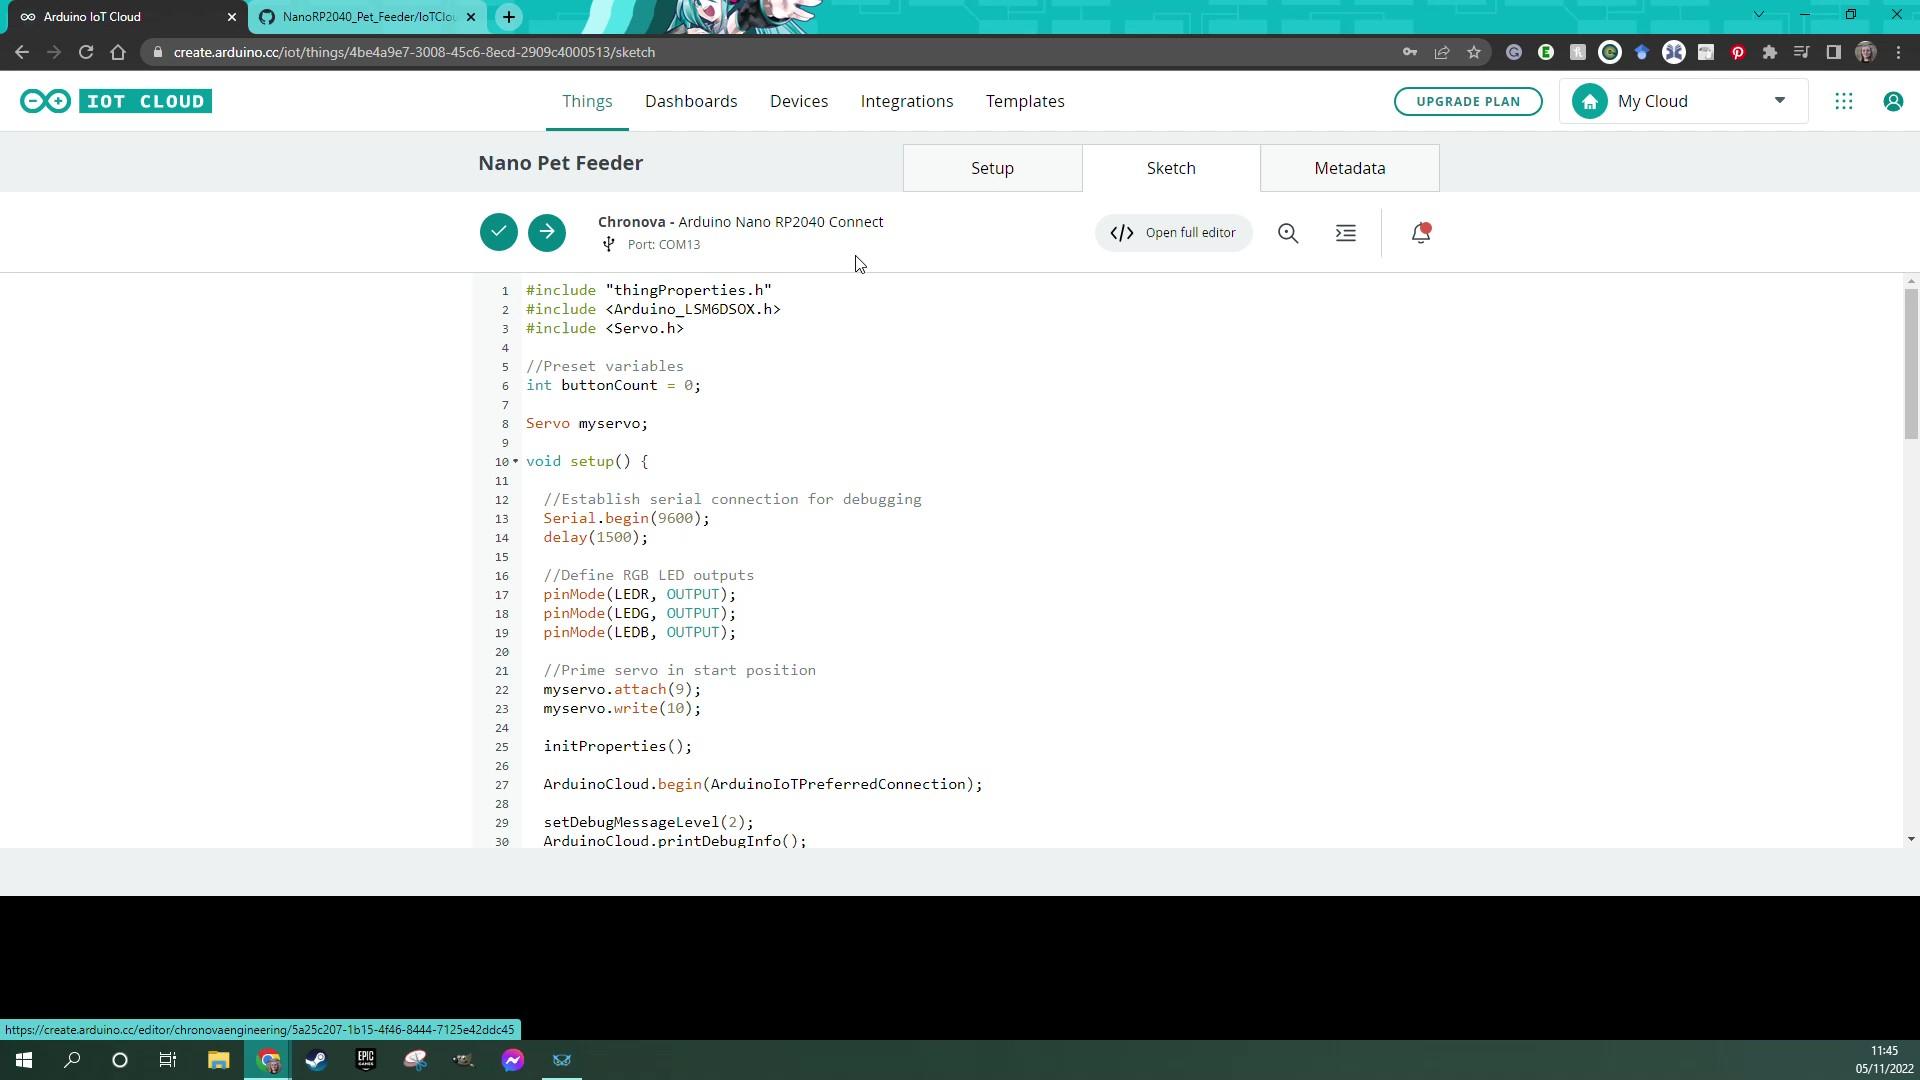Open the Arduino apps grid icon

[1844, 101]
